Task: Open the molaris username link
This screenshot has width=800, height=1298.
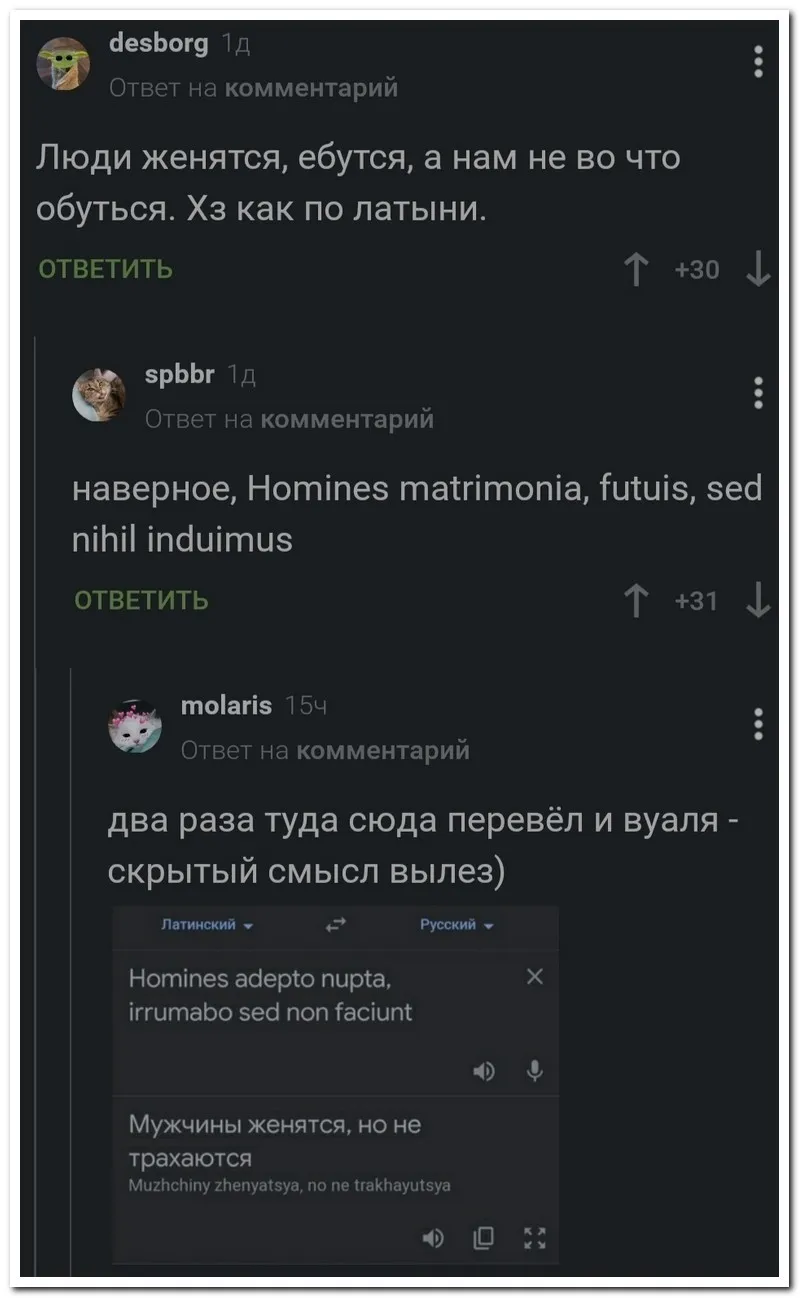Action: point(226,706)
